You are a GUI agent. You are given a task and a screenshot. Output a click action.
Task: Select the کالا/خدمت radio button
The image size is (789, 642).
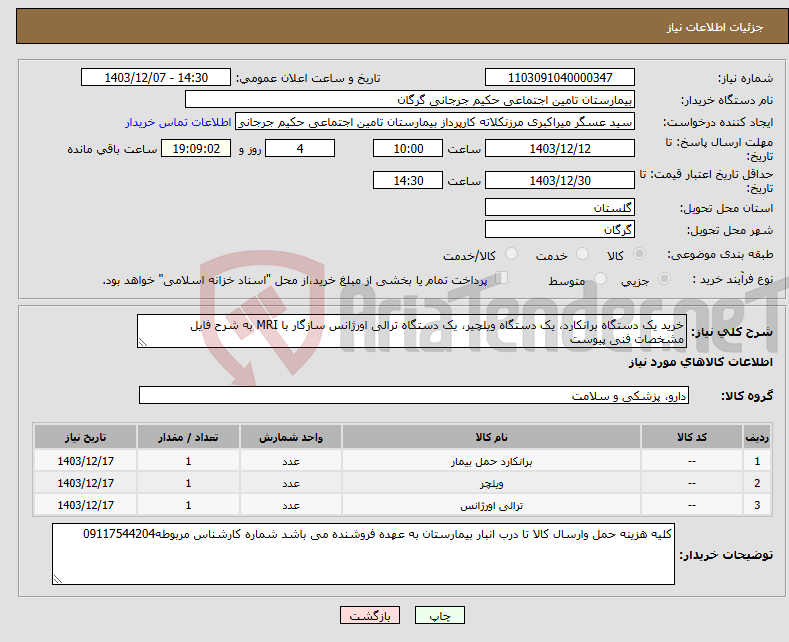(x=511, y=254)
